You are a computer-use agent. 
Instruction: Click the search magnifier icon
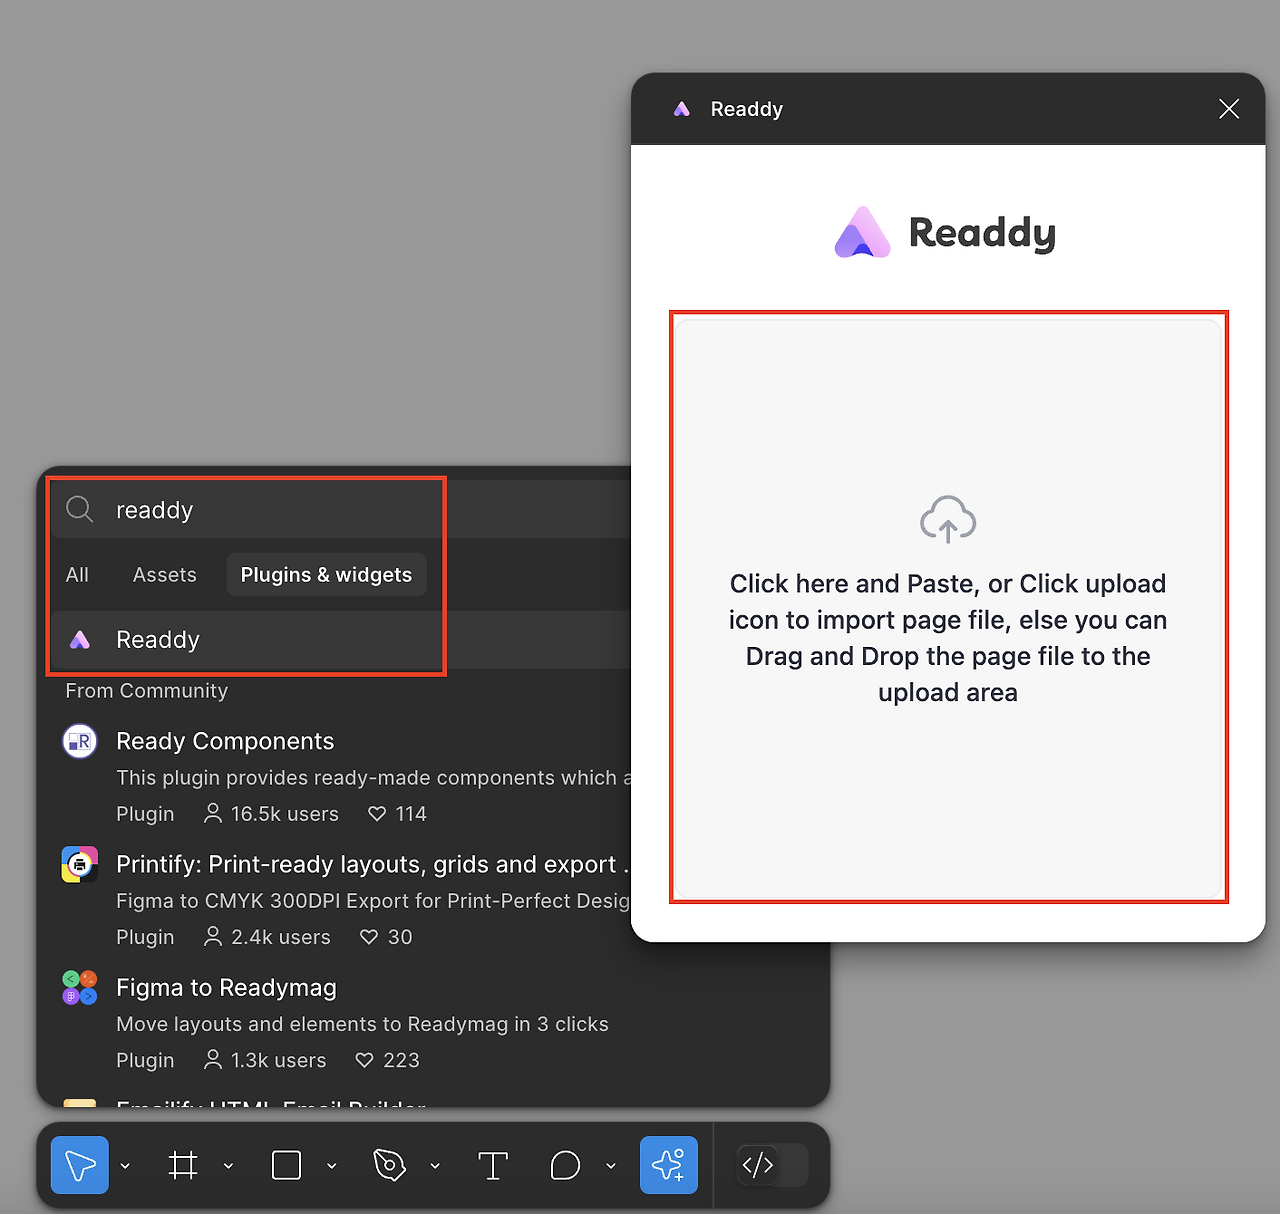[80, 510]
